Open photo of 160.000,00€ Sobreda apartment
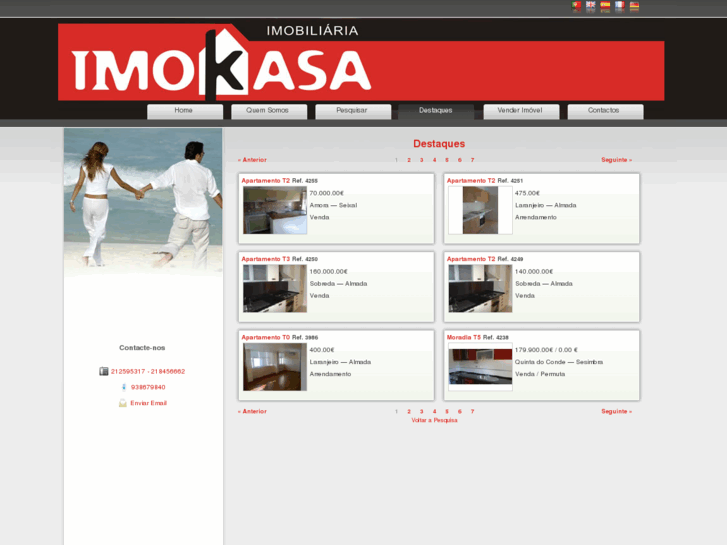This screenshot has height=545, width=727. (275, 289)
